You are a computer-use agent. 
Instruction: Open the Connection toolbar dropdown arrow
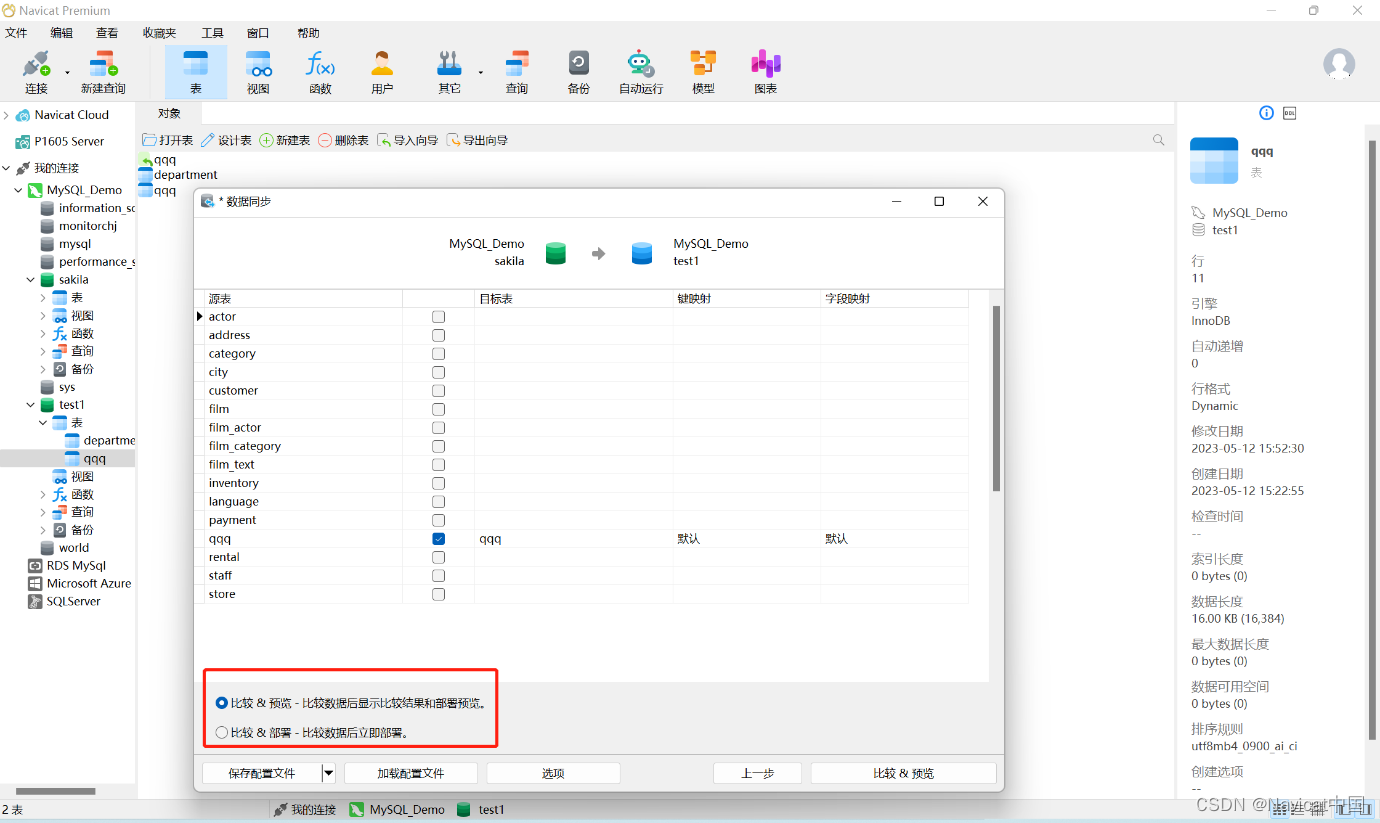point(68,72)
